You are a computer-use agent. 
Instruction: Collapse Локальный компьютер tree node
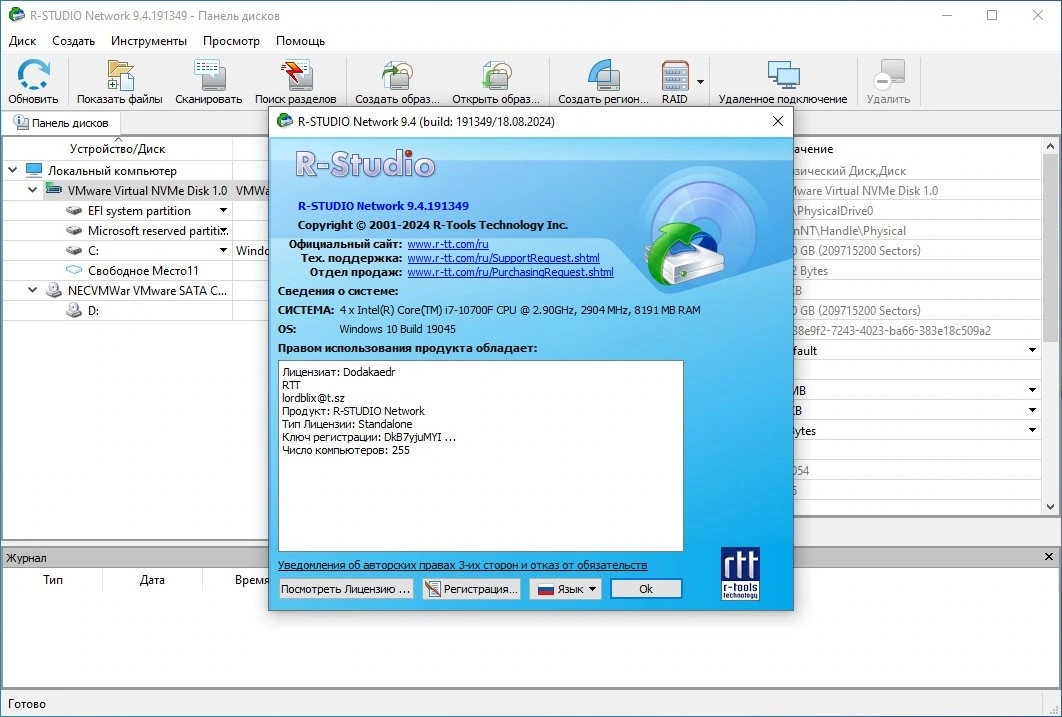(13, 170)
